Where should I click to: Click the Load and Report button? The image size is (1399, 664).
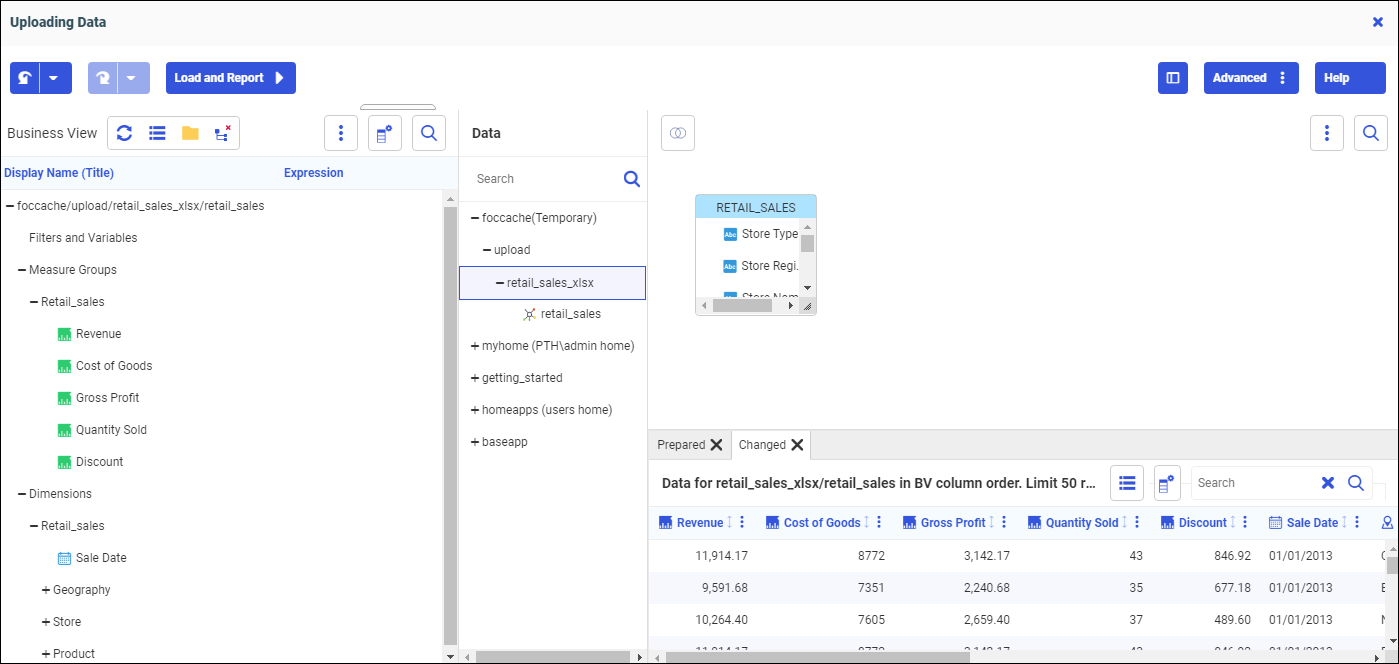pyautogui.click(x=230, y=78)
